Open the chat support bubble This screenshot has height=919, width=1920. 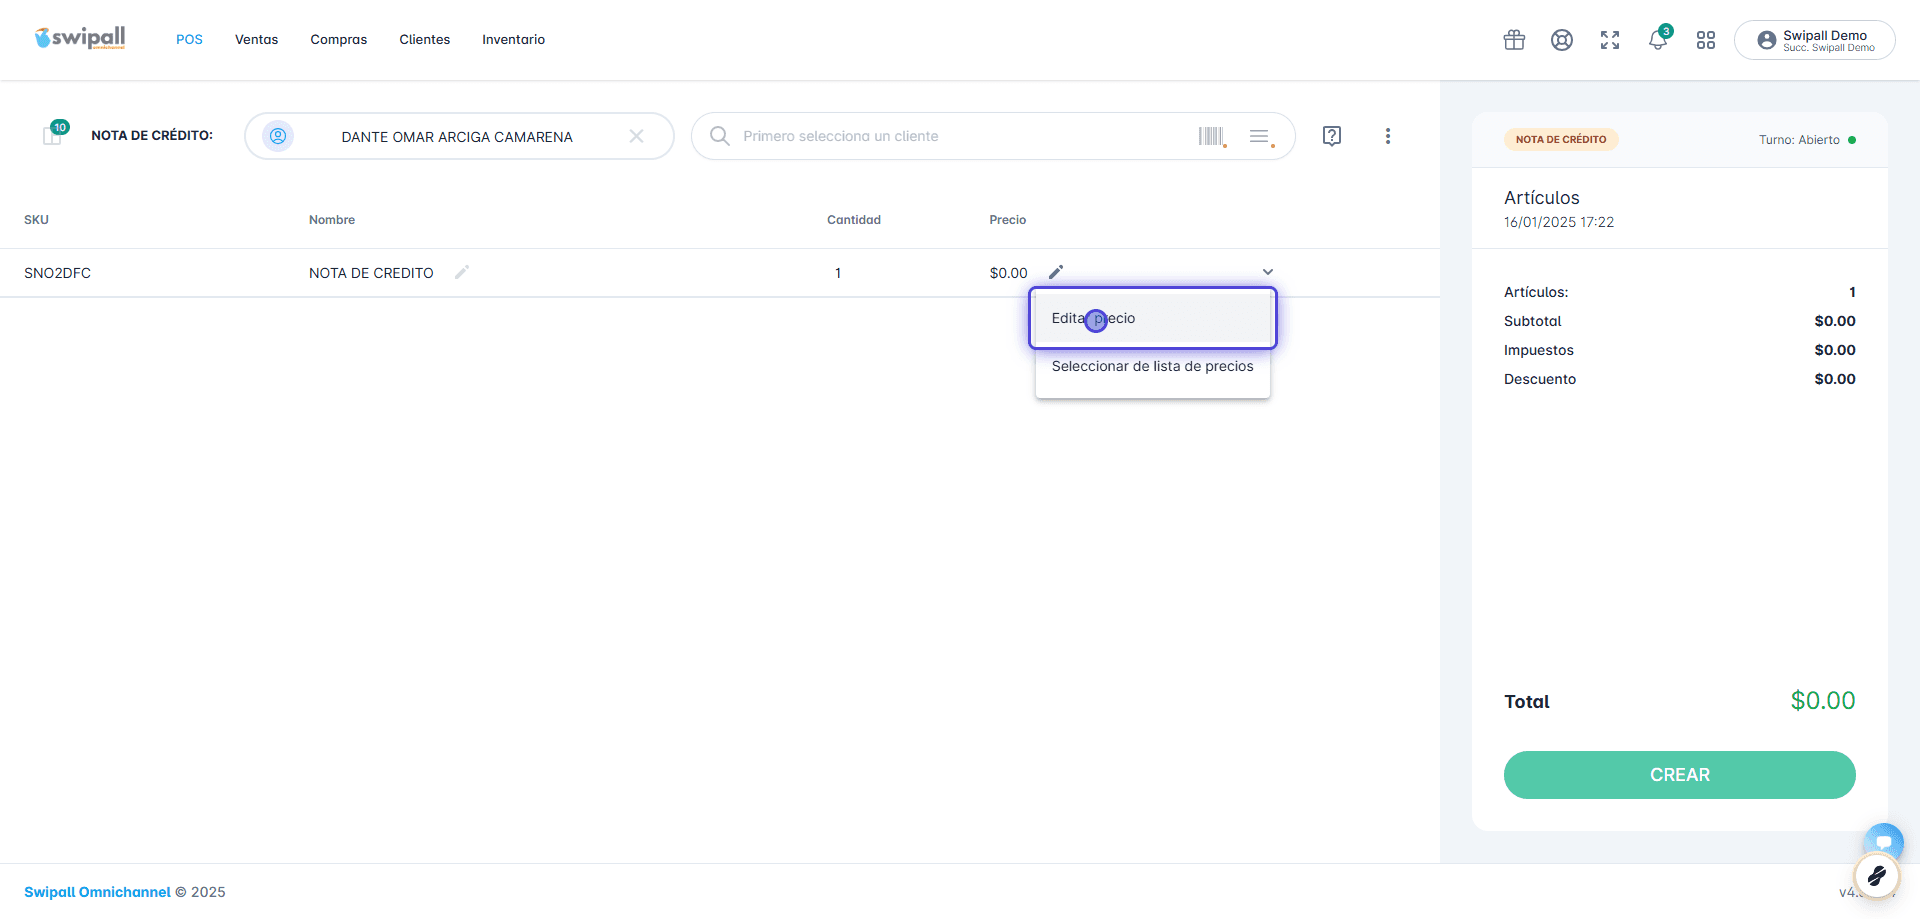(x=1883, y=841)
